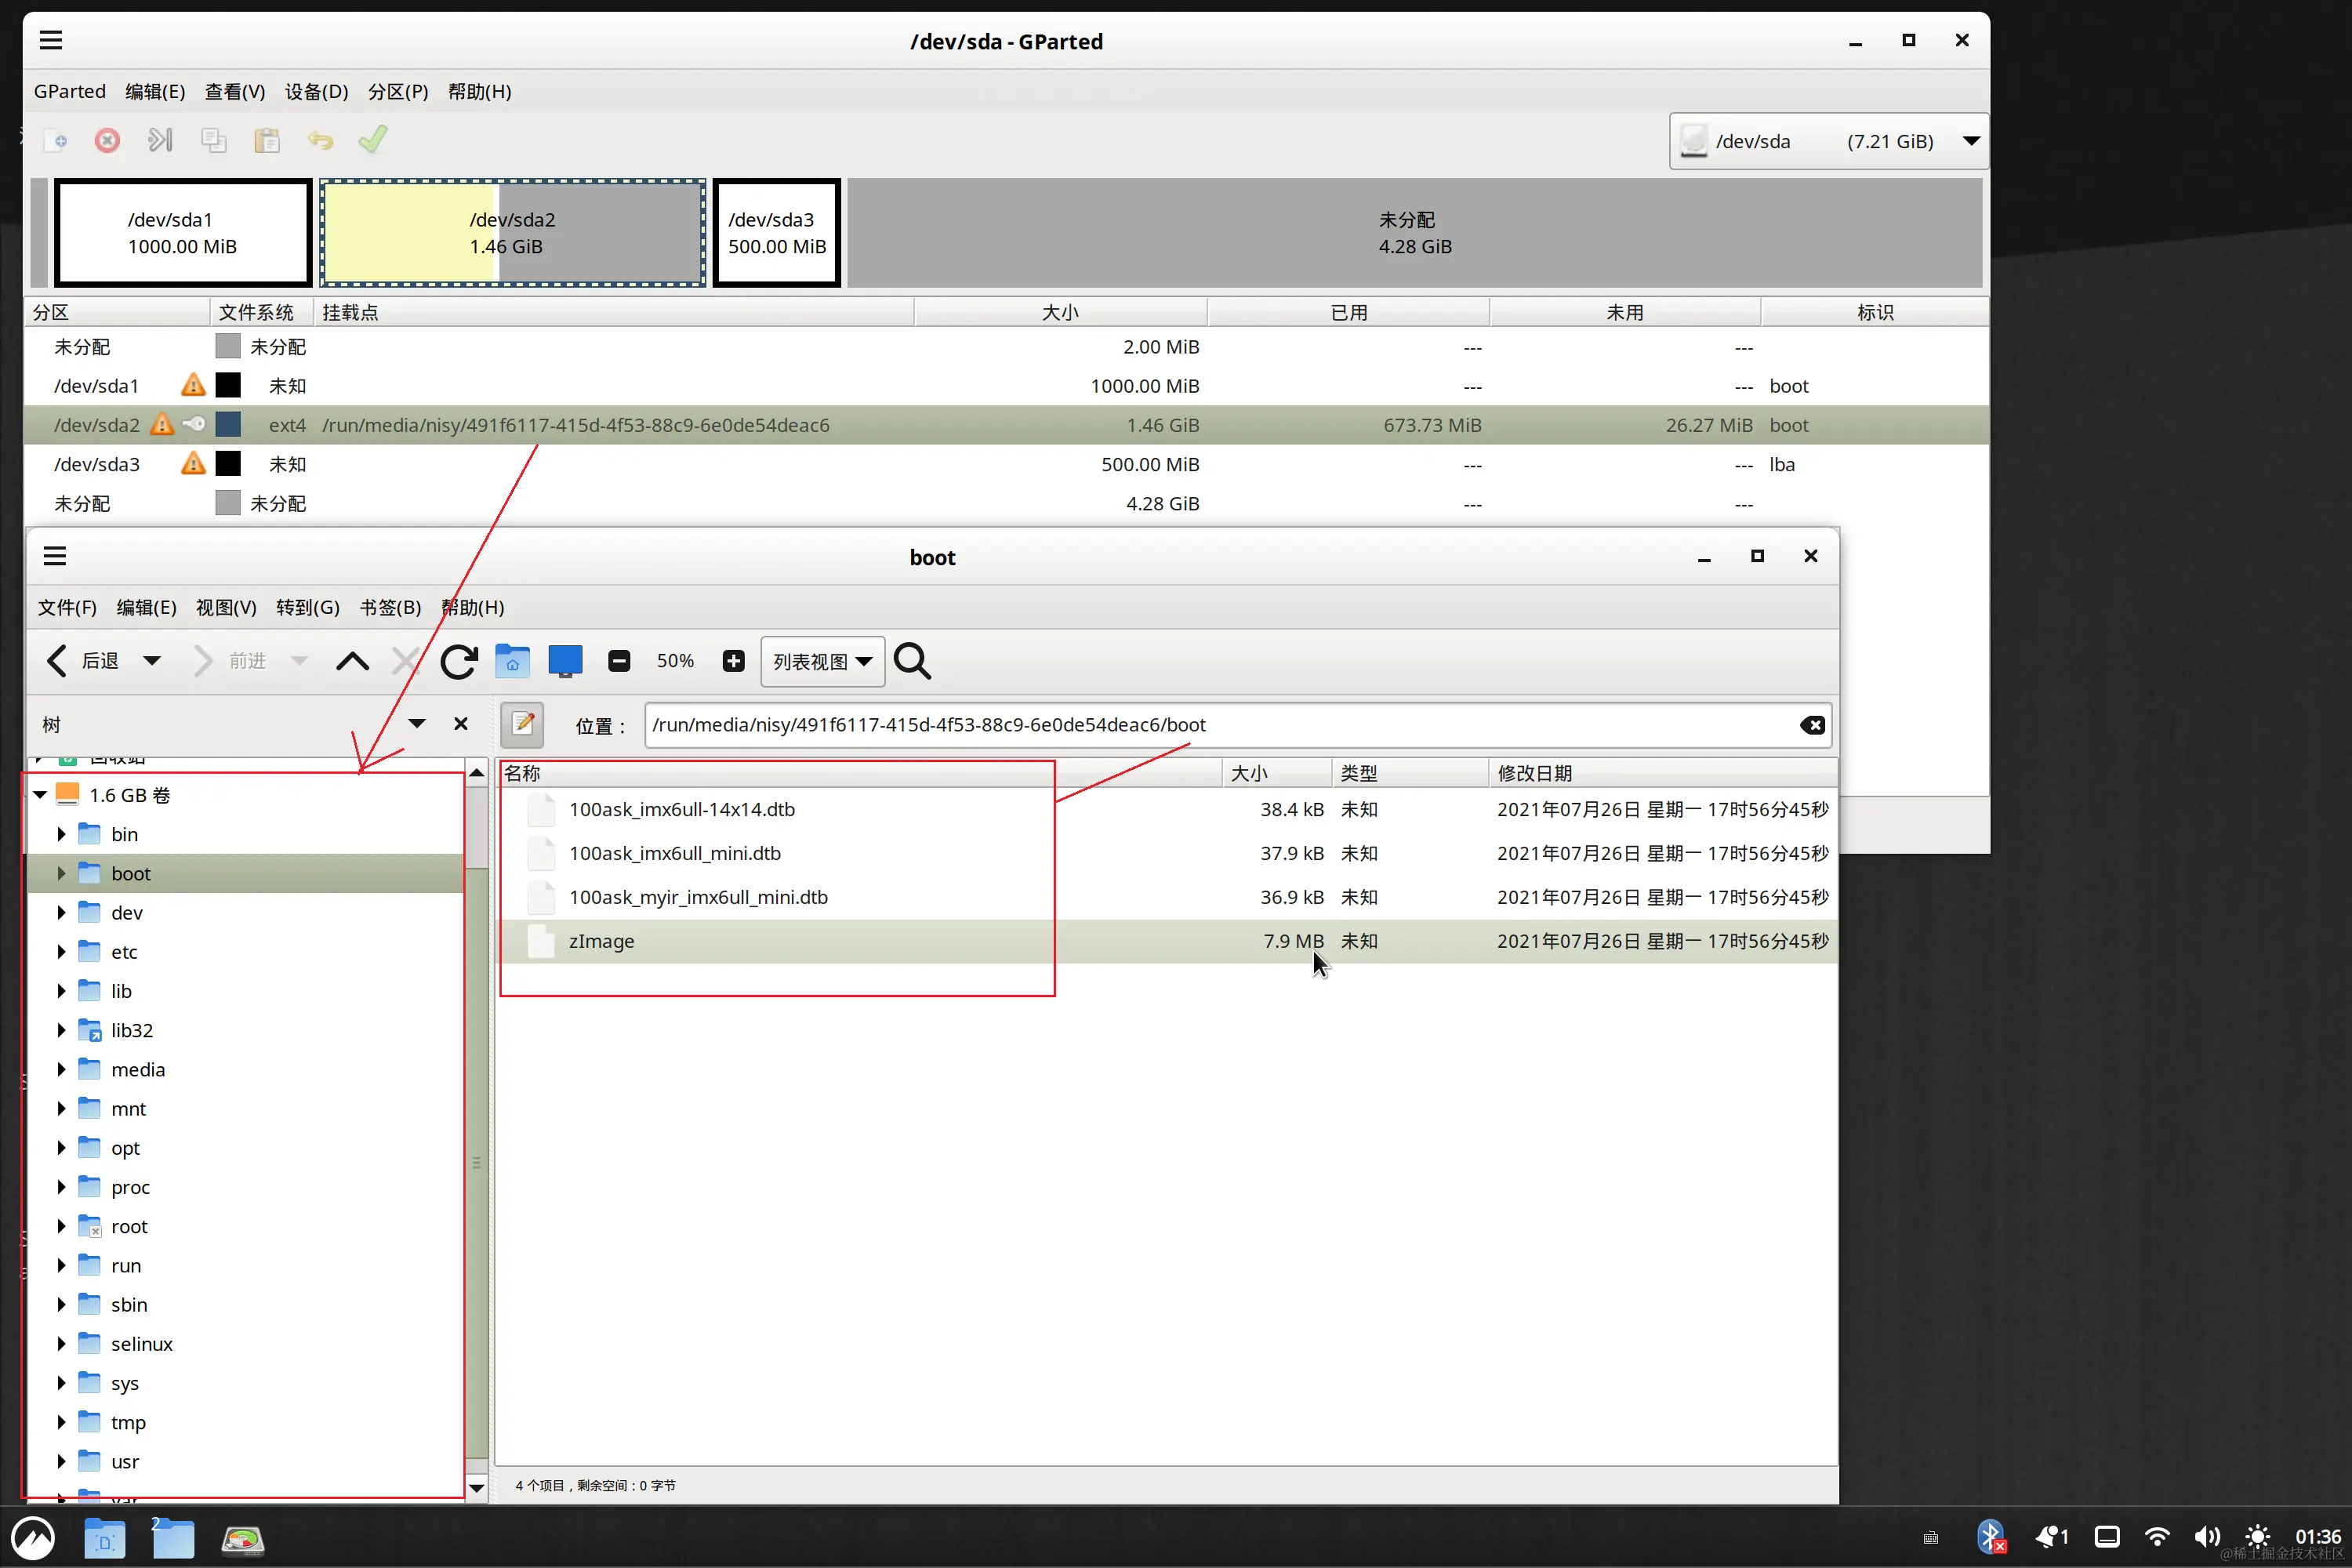Click the reload button in file manager
Screen dimensions: 2352x1568
coord(459,661)
